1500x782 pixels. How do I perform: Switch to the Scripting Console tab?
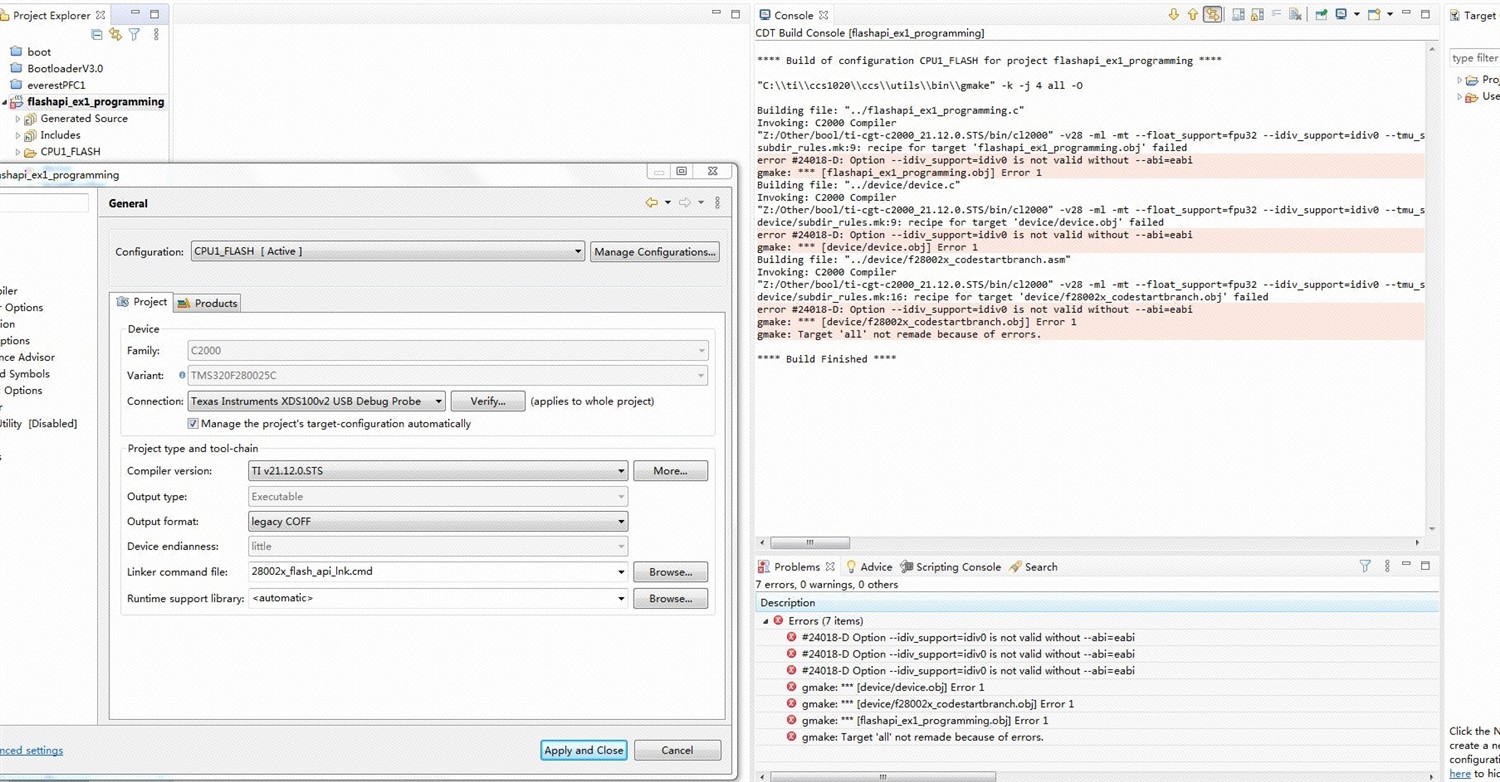(950, 567)
